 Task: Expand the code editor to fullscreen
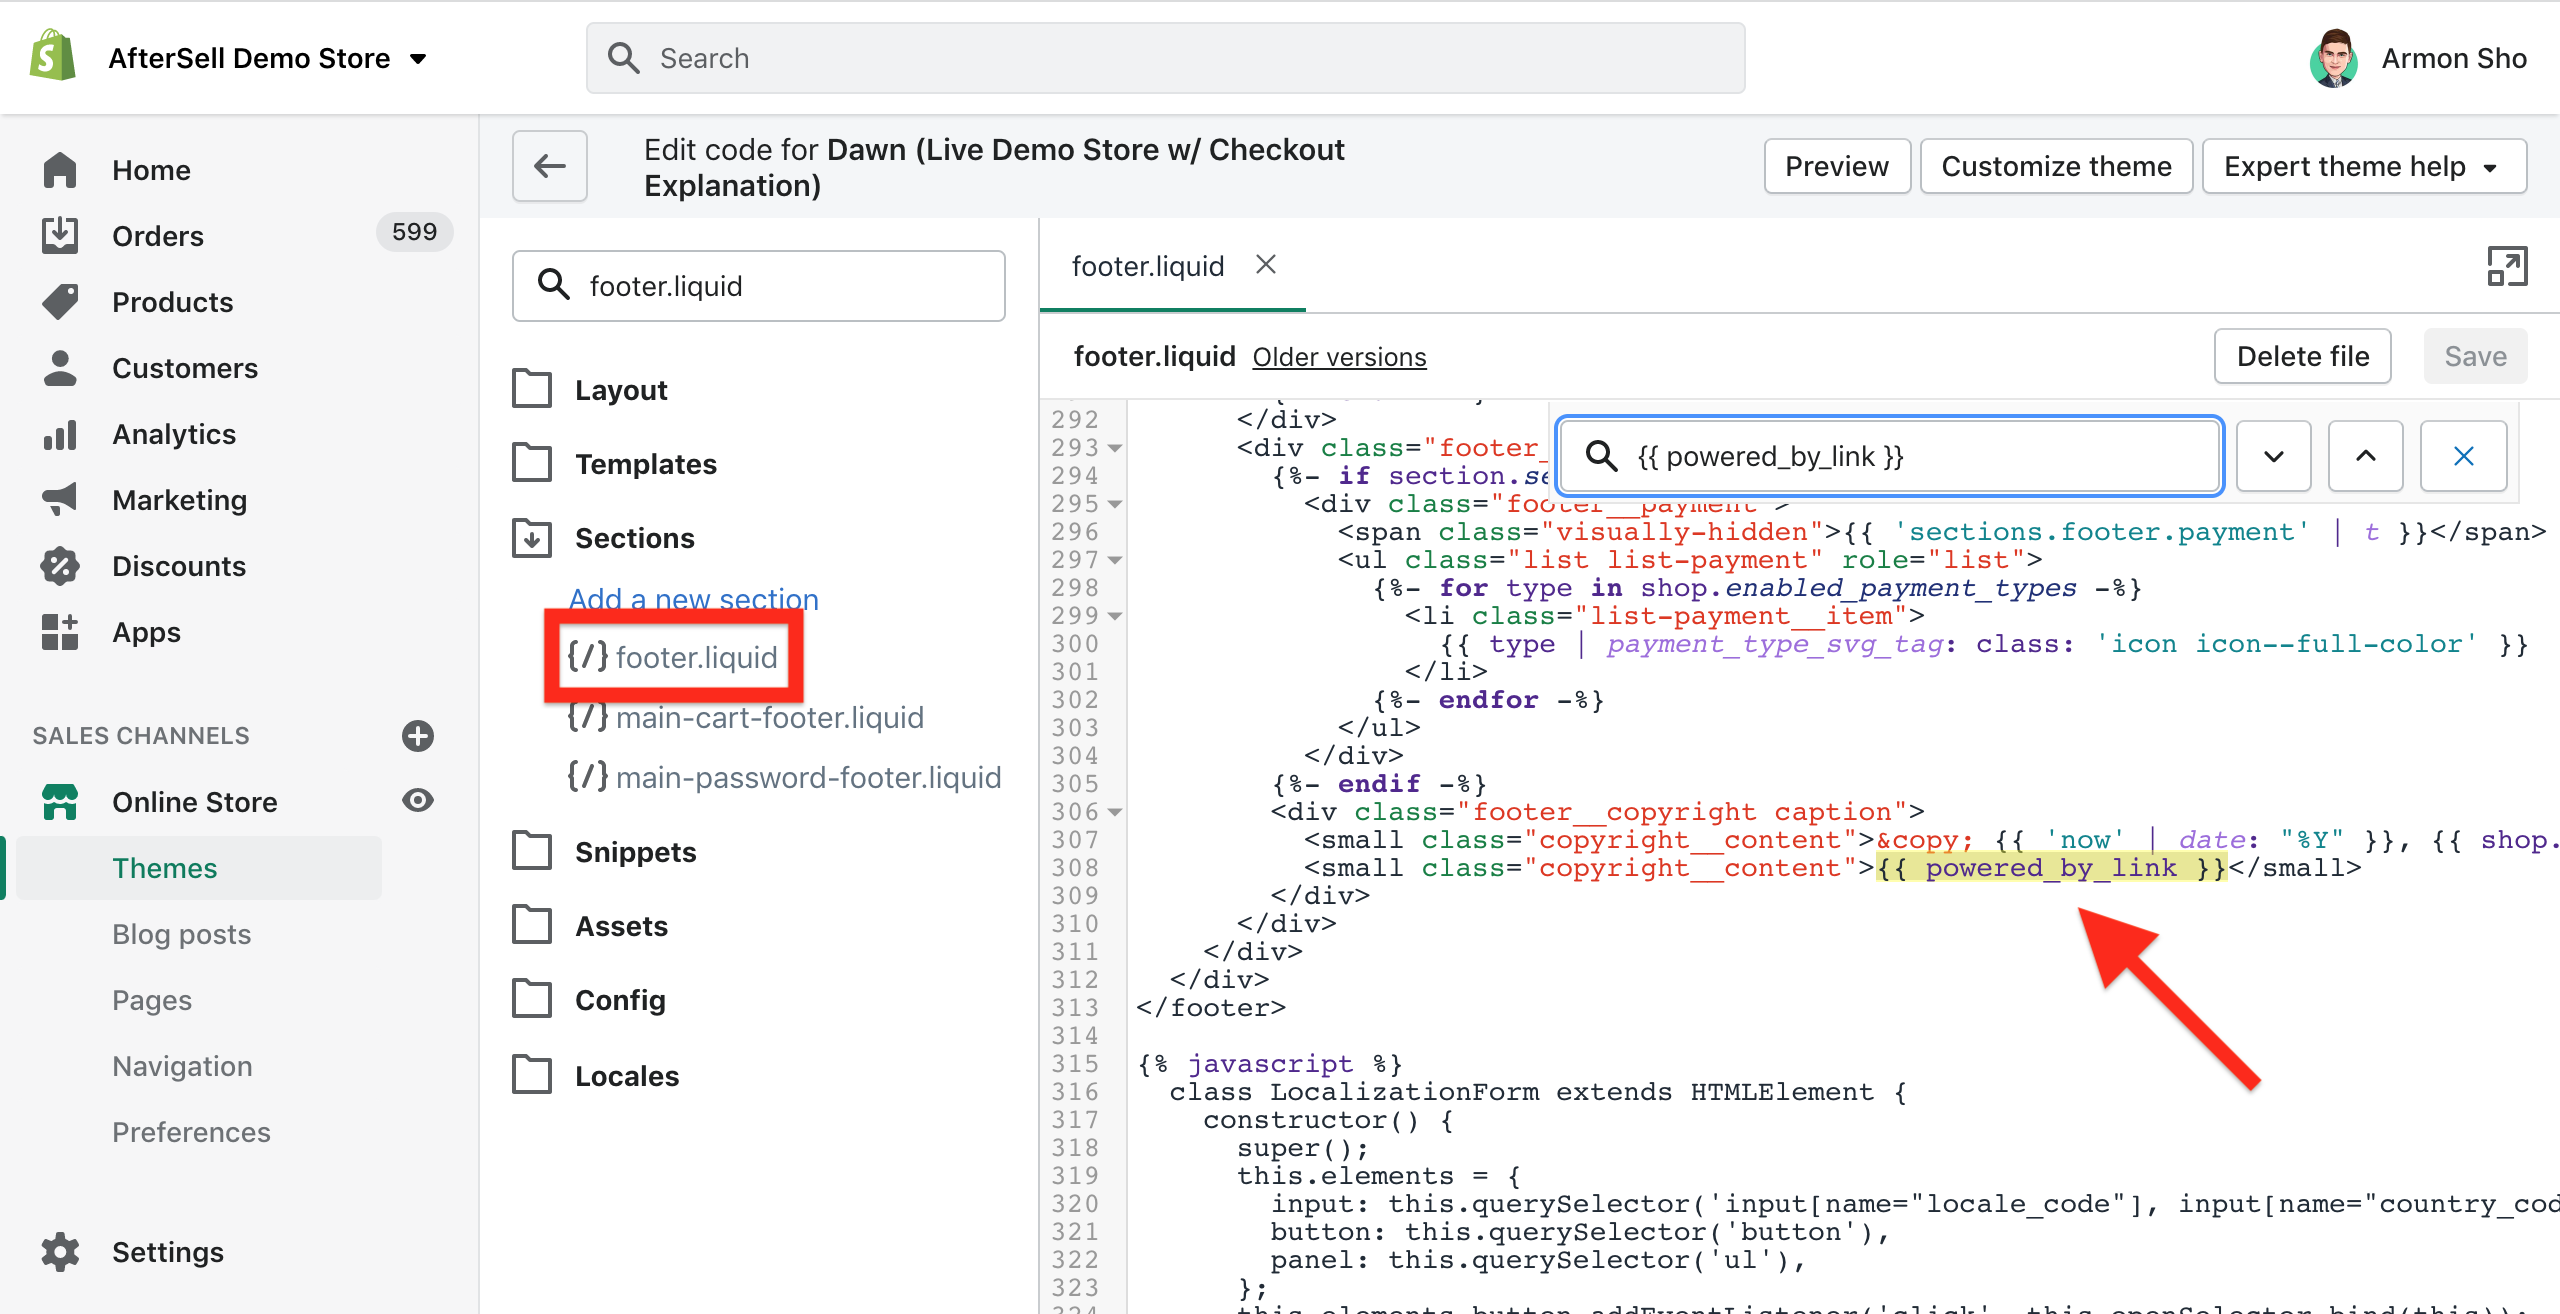(2507, 266)
